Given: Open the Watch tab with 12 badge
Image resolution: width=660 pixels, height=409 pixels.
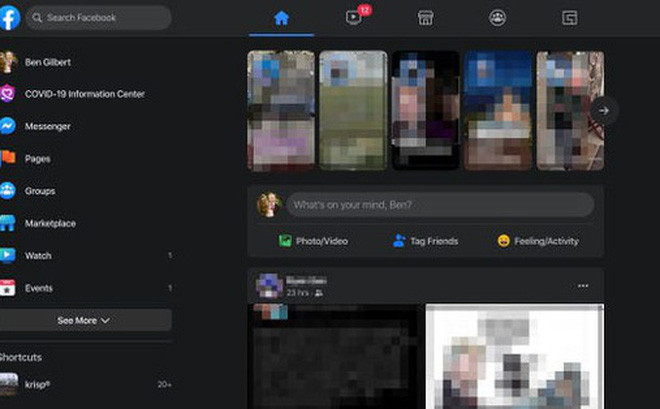Looking at the screenshot, I should point(354,18).
